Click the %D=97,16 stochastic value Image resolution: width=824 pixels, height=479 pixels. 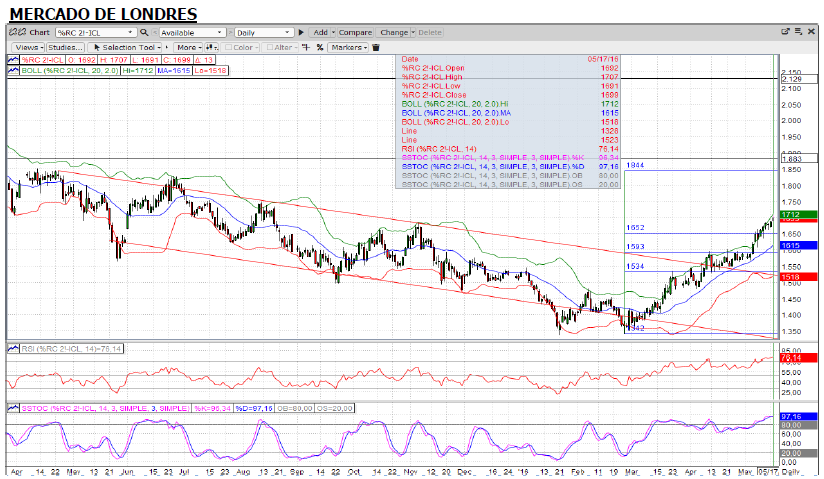tap(254, 408)
